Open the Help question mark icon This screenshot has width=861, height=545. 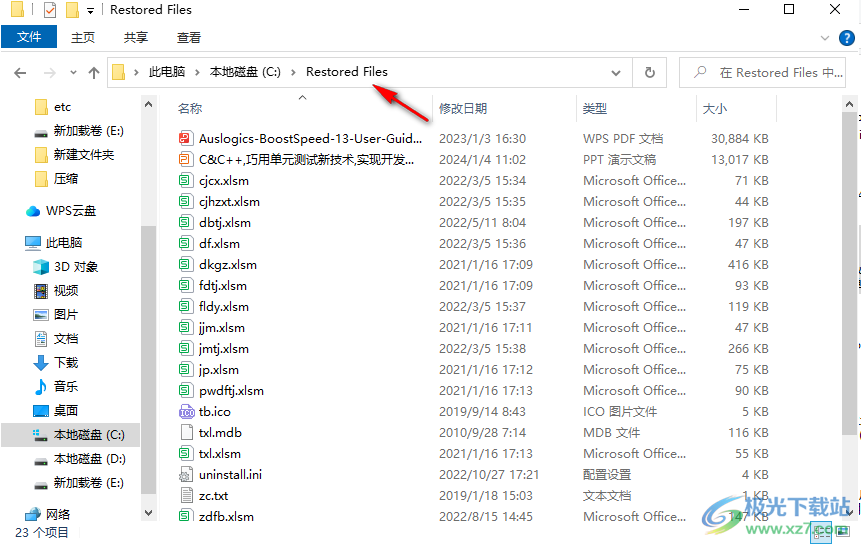tap(844, 37)
